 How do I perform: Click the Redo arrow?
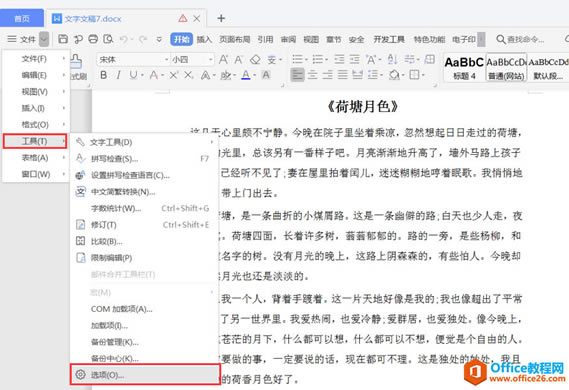point(143,39)
